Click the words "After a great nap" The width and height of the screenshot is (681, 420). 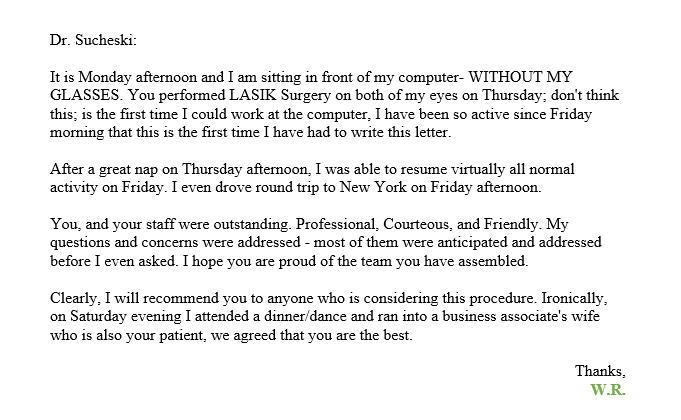[x=104, y=169]
